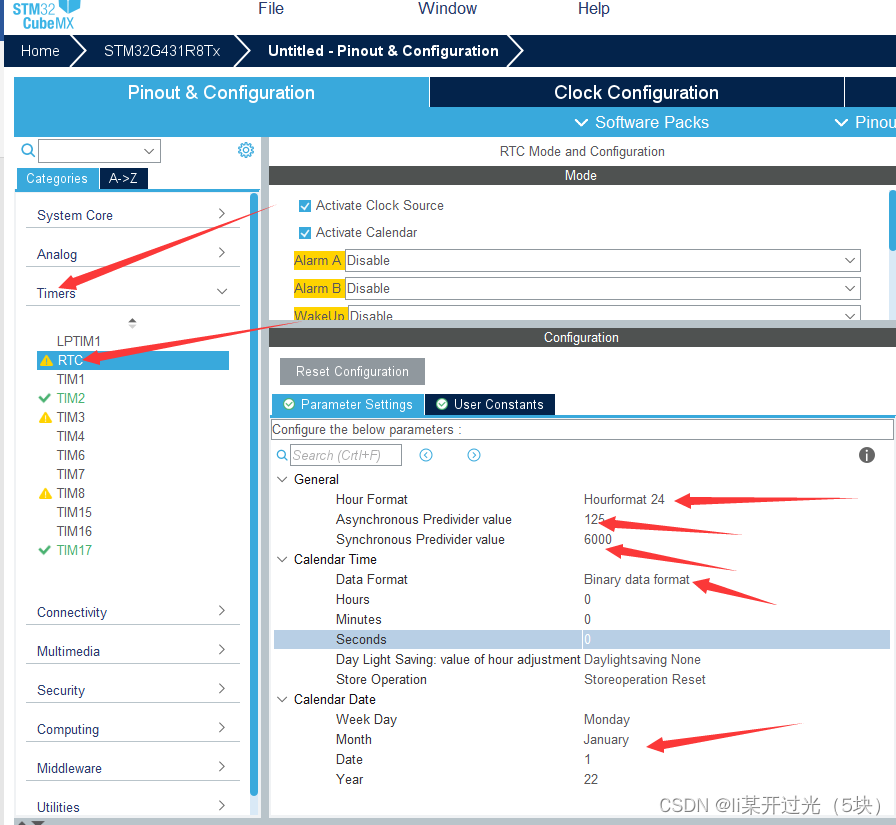Viewport: 896px width, 825px height.
Task: Open the User Constants tab
Action: (490, 404)
